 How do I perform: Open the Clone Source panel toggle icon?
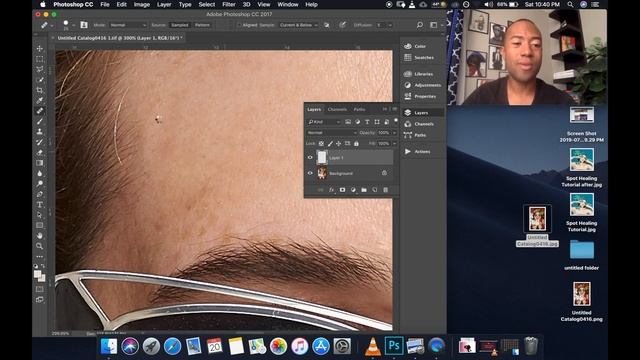coord(84,25)
